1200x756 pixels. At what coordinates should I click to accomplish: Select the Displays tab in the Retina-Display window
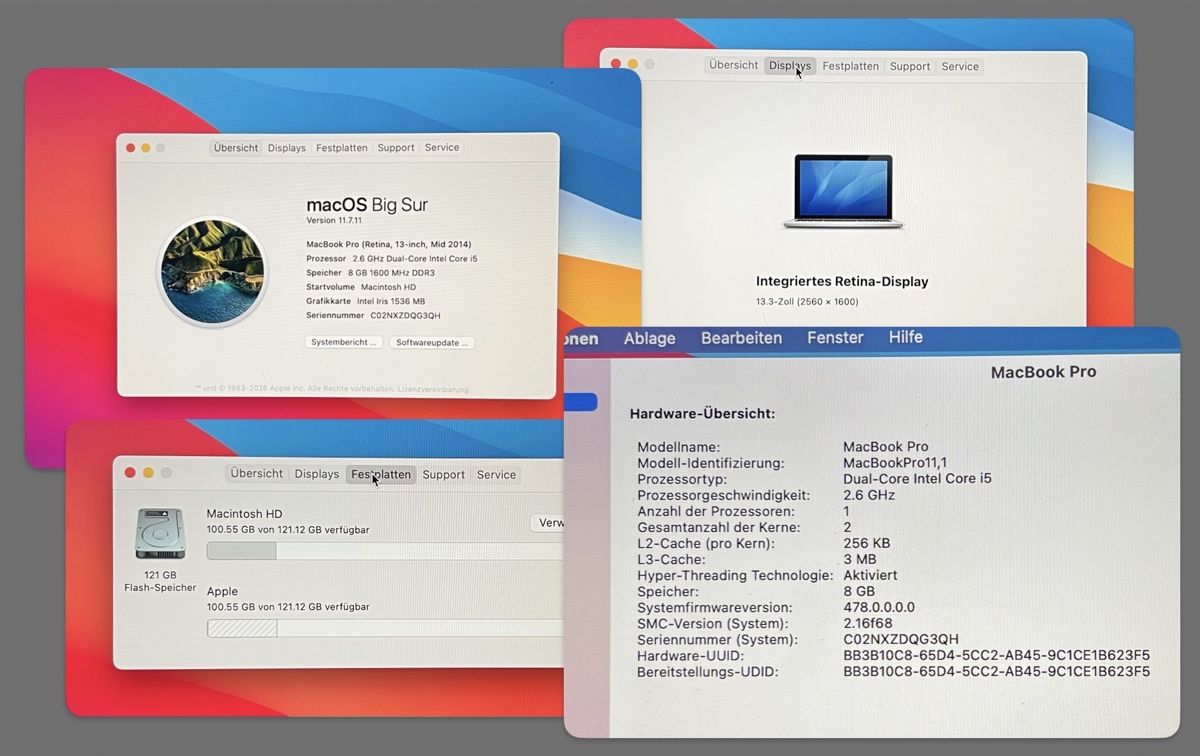(x=790, y=66)
